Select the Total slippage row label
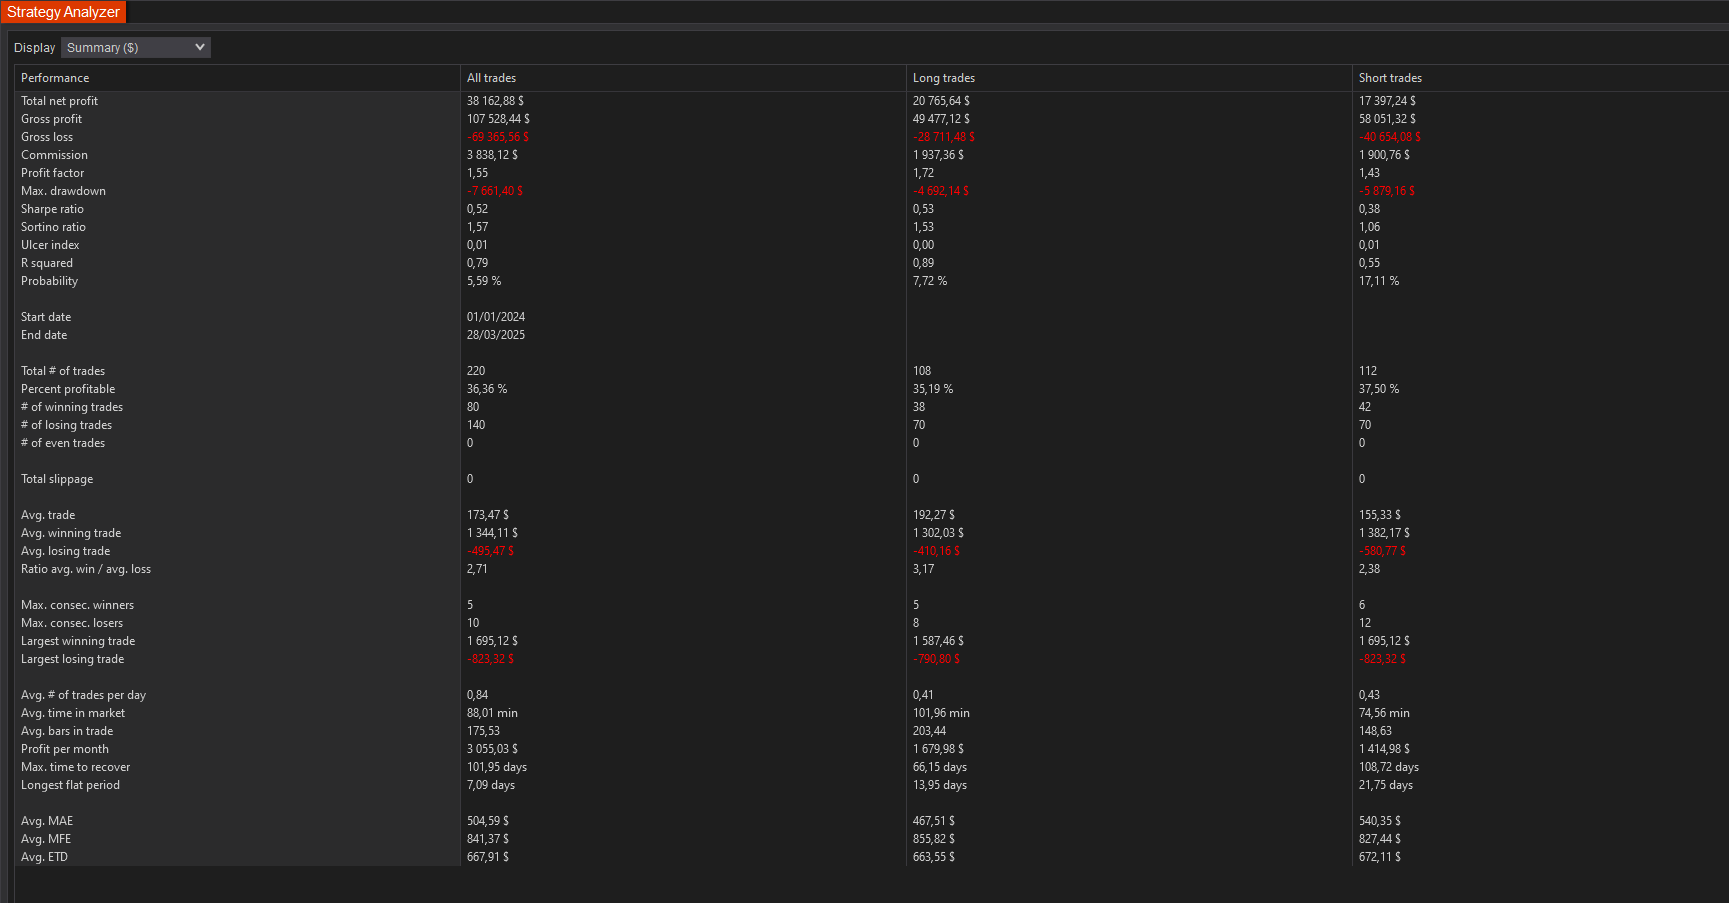 [57, 479]
